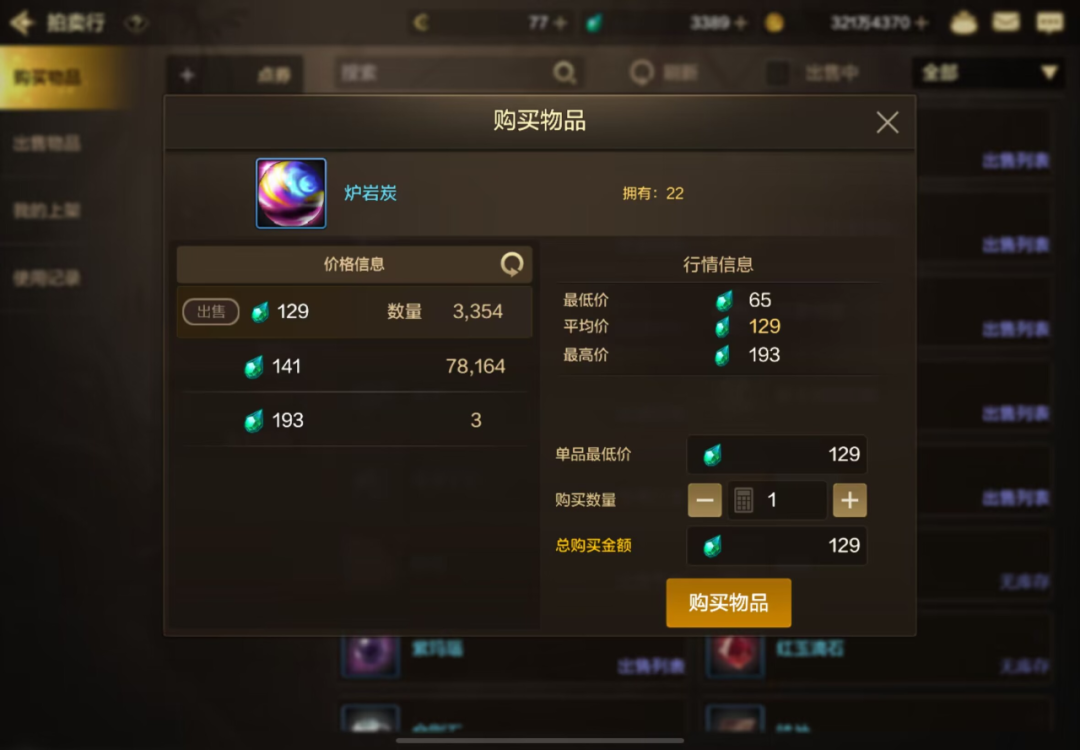Decrease purchase quantity with minus button
This screenshot has height=750, width=1080.
(705, 500)
